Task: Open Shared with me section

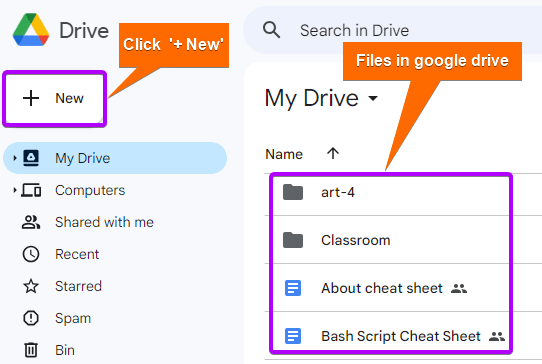Action: tap(104, 222)
